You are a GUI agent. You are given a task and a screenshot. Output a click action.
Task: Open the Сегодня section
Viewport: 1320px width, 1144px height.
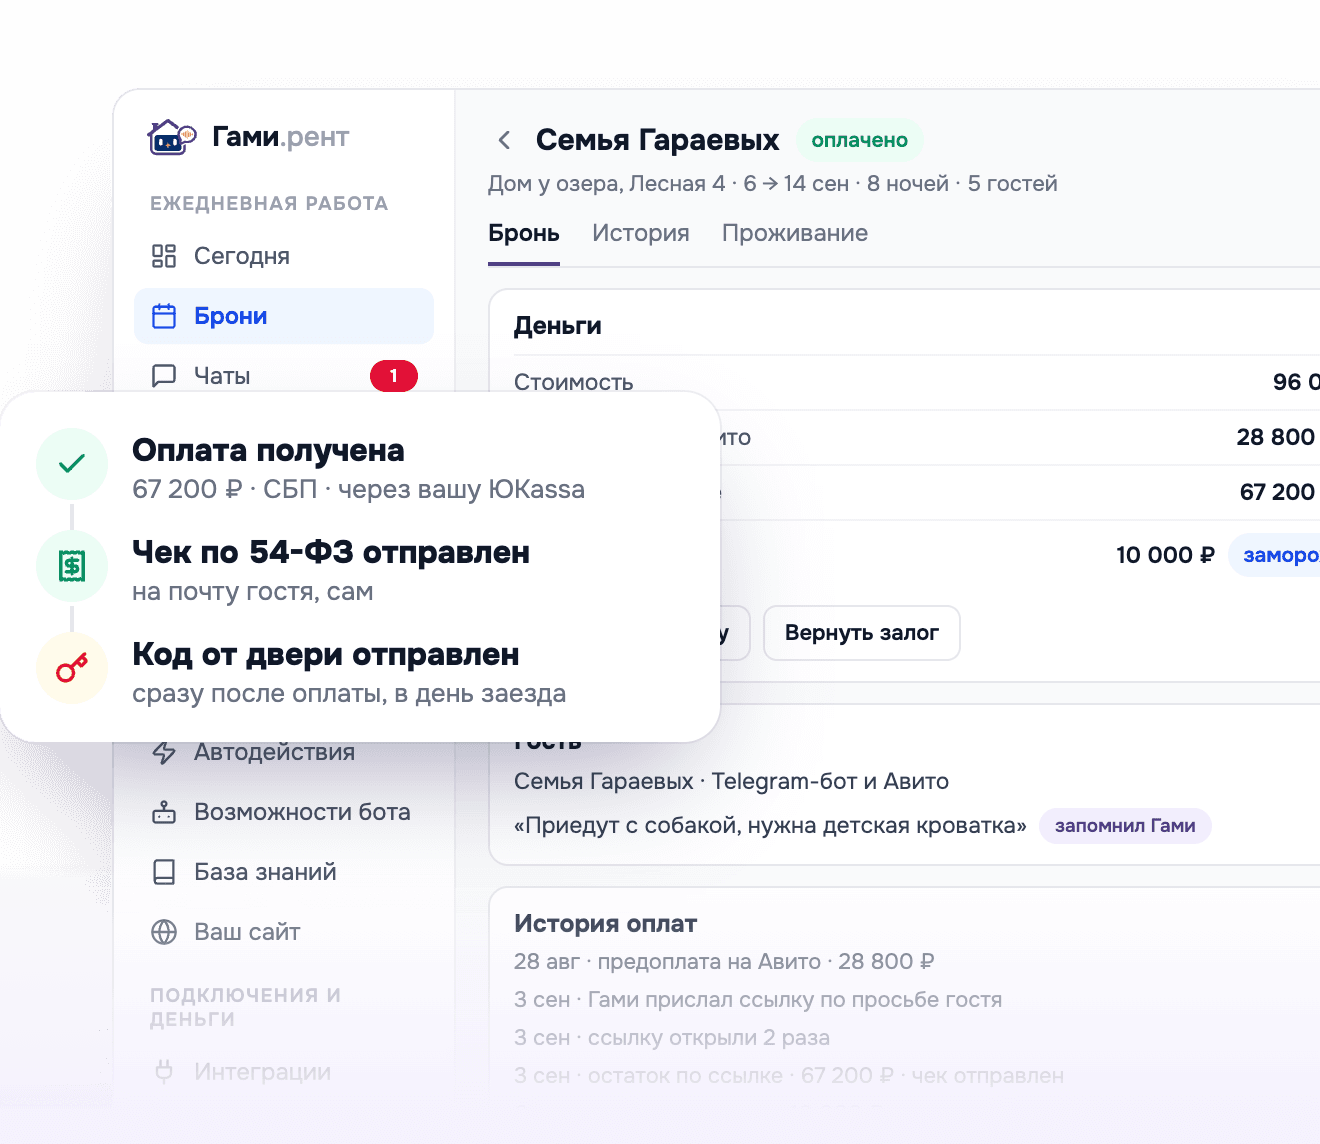tap(284, 256)
